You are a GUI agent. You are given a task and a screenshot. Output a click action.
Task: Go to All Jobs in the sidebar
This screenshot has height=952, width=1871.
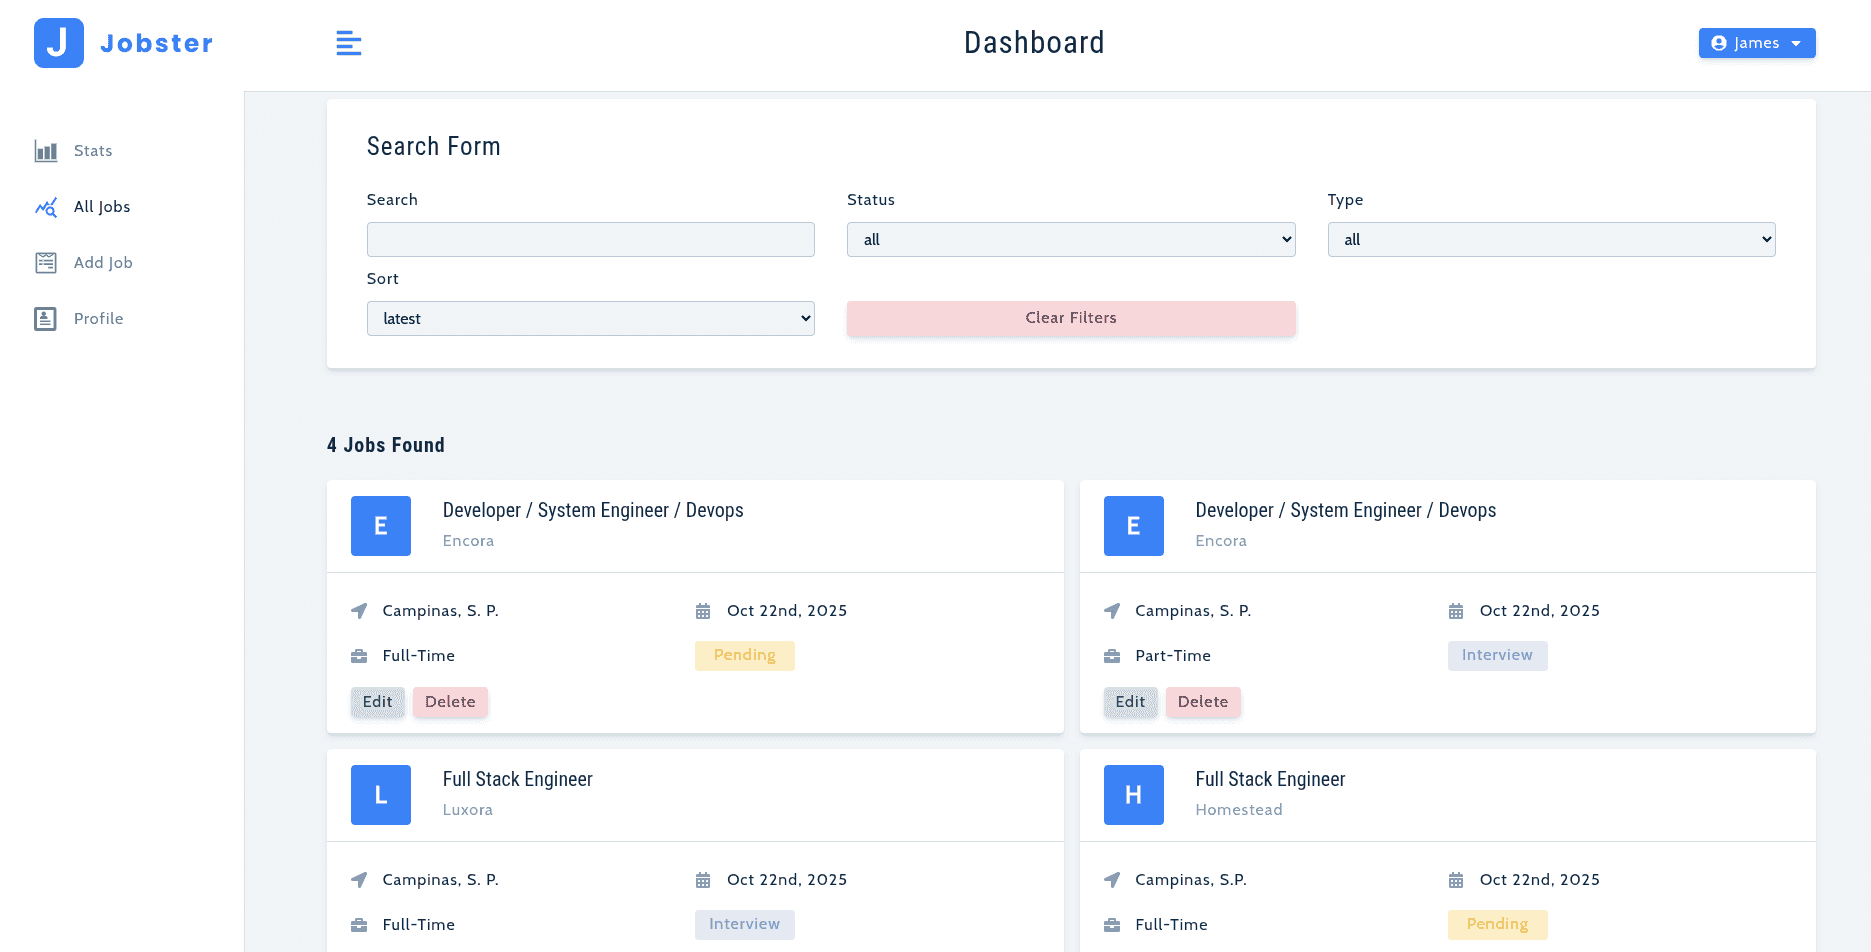pos(101,207)
